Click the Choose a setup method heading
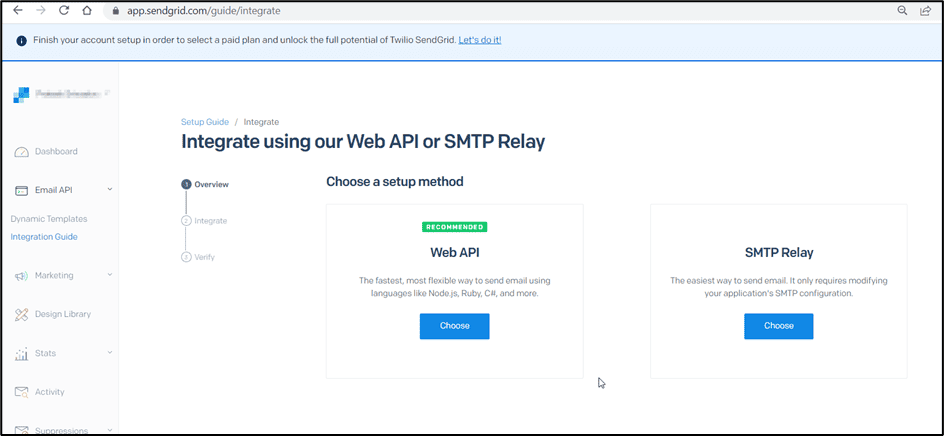944x436 pixels. 395,181
